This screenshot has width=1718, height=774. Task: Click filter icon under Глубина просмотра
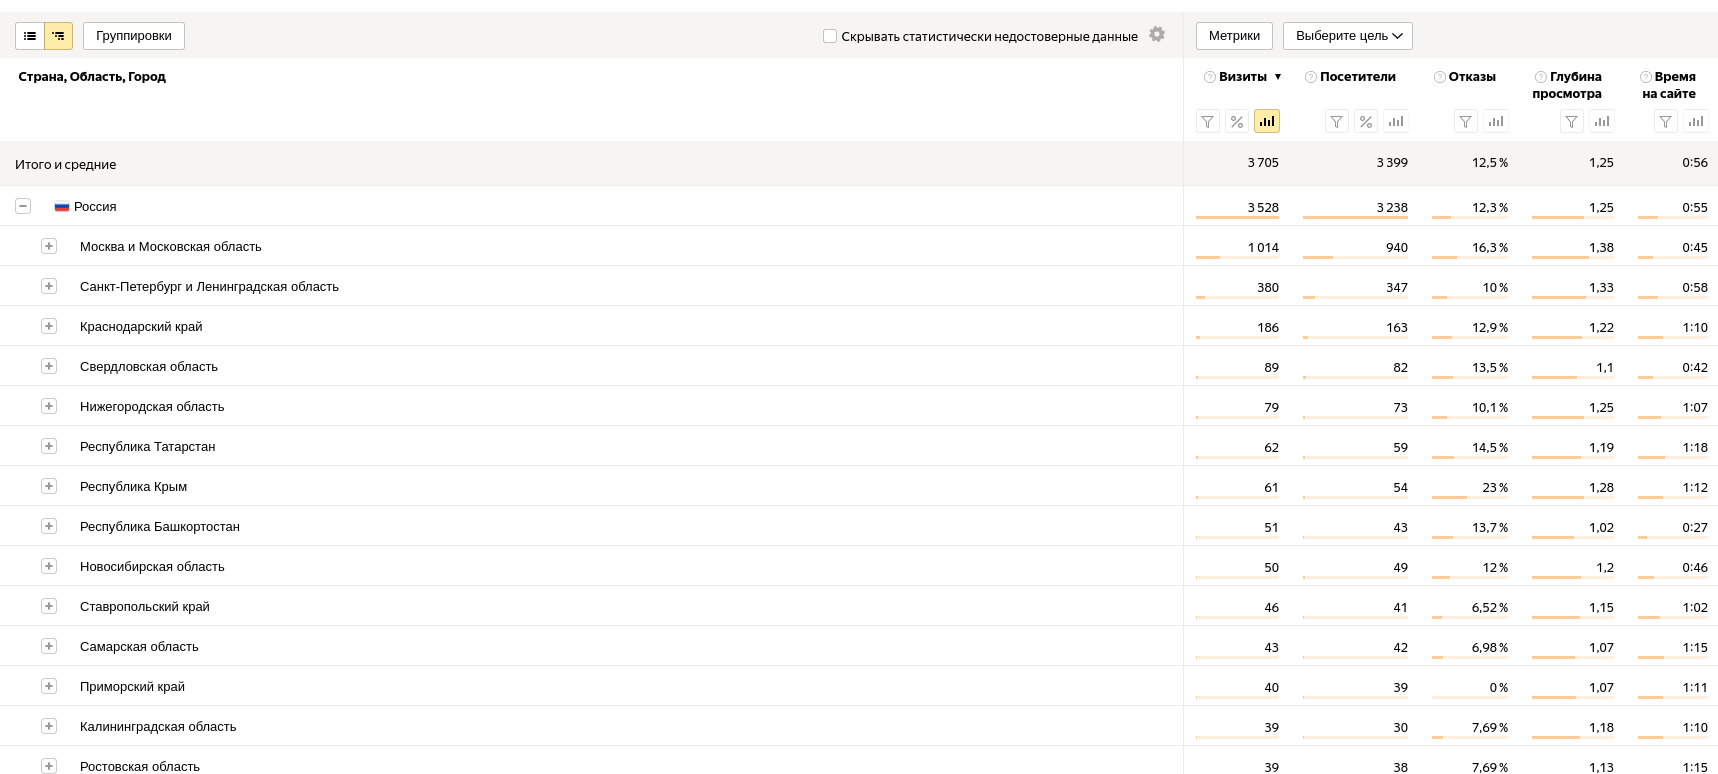[1572, 122]
